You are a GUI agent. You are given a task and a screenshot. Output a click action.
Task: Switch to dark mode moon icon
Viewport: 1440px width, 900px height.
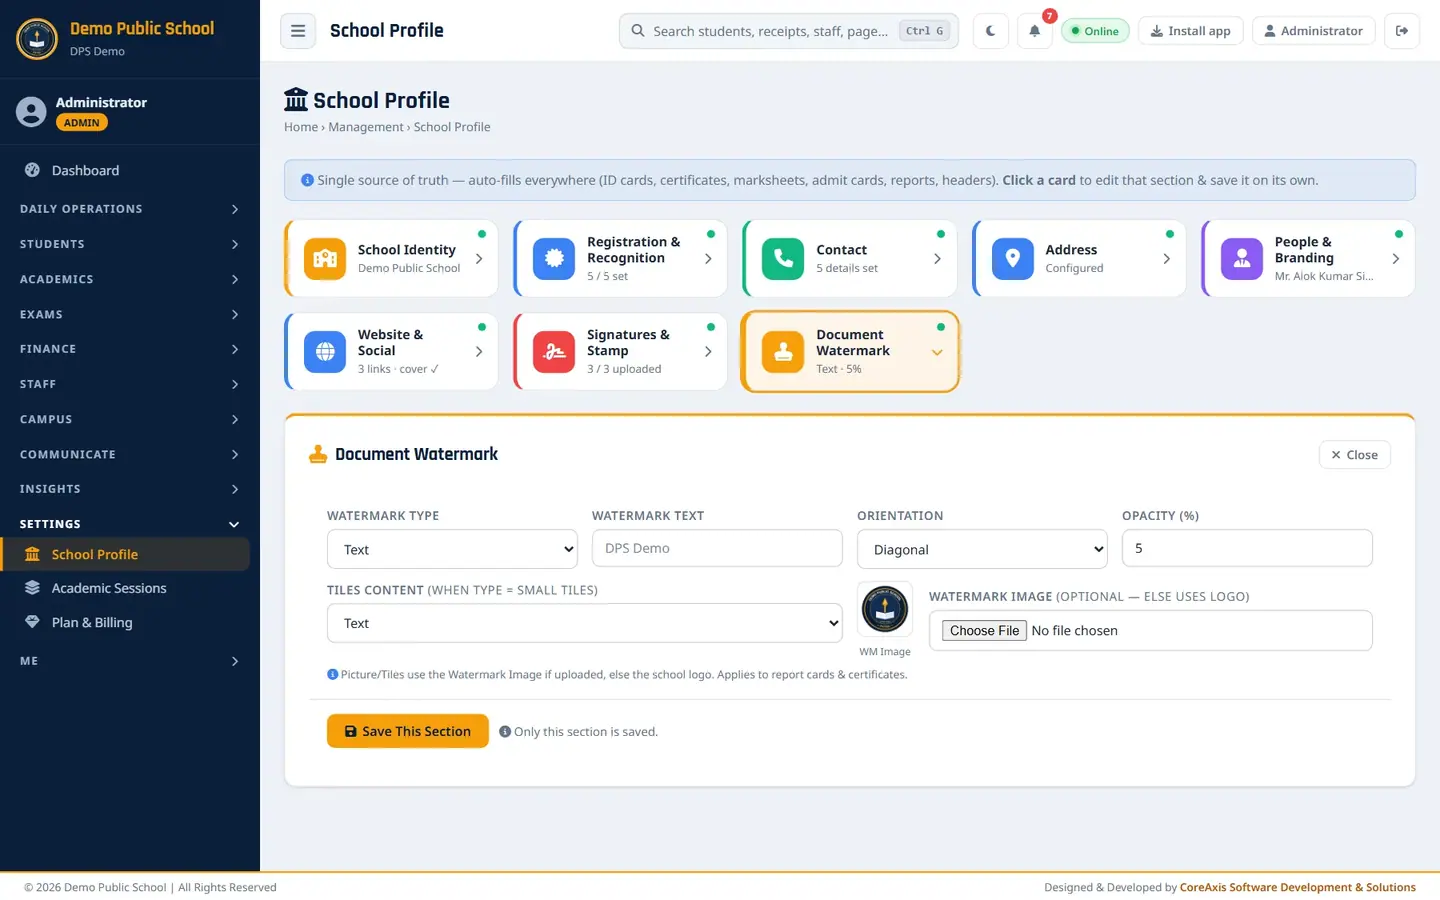tap(991, 31)
